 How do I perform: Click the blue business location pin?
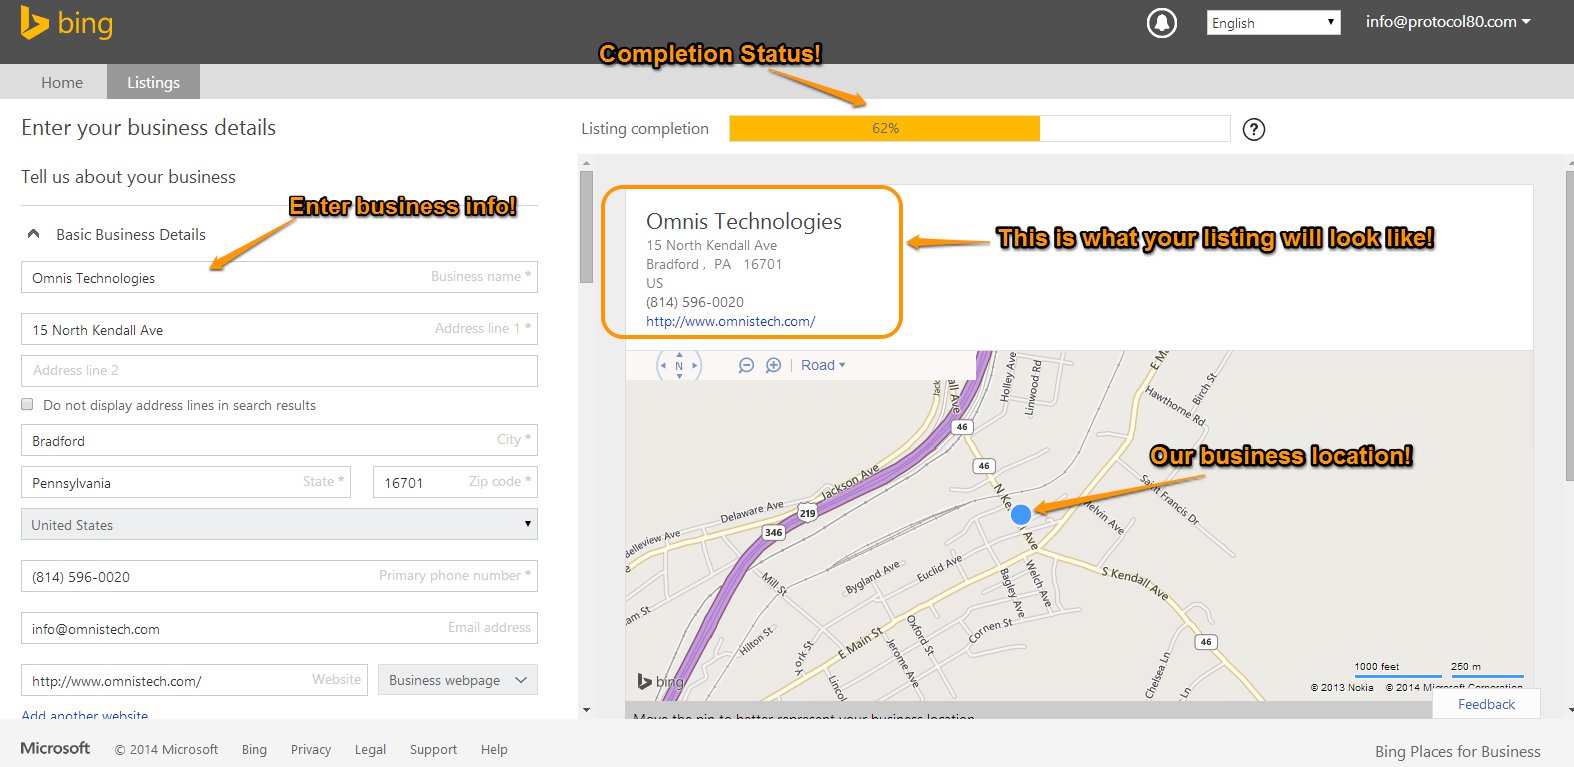[1020, 514]
